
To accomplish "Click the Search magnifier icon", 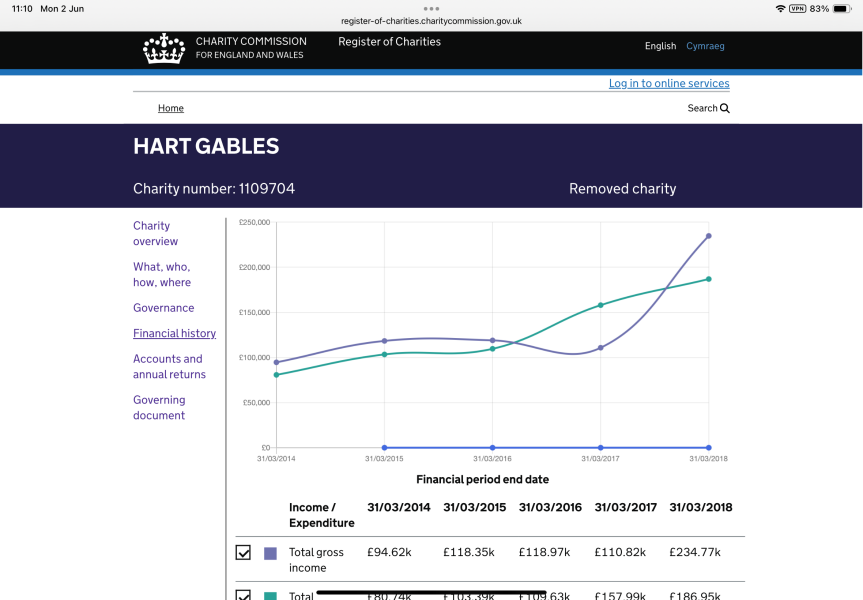I will click(725, 108).
